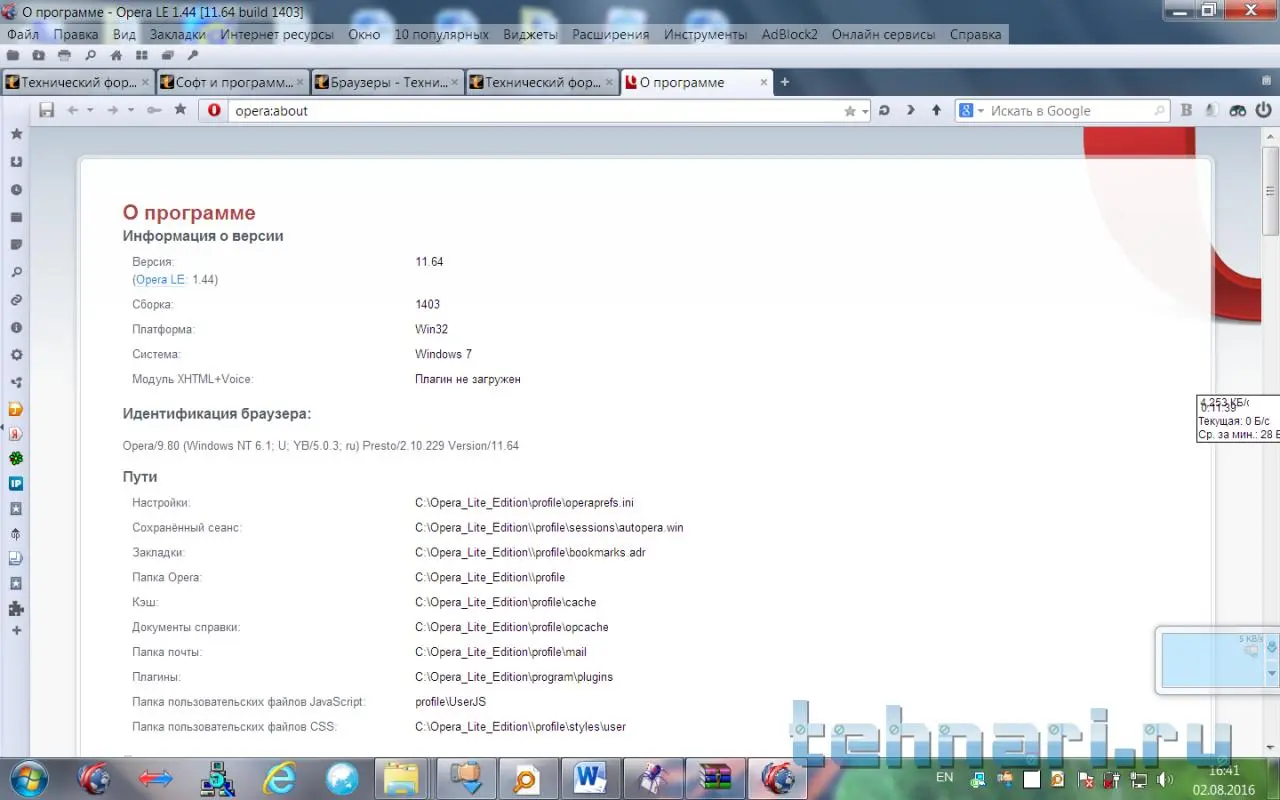Follow the Opera LE link
The height and width of the screenshot is (800, 1280).
pos(160,280)
